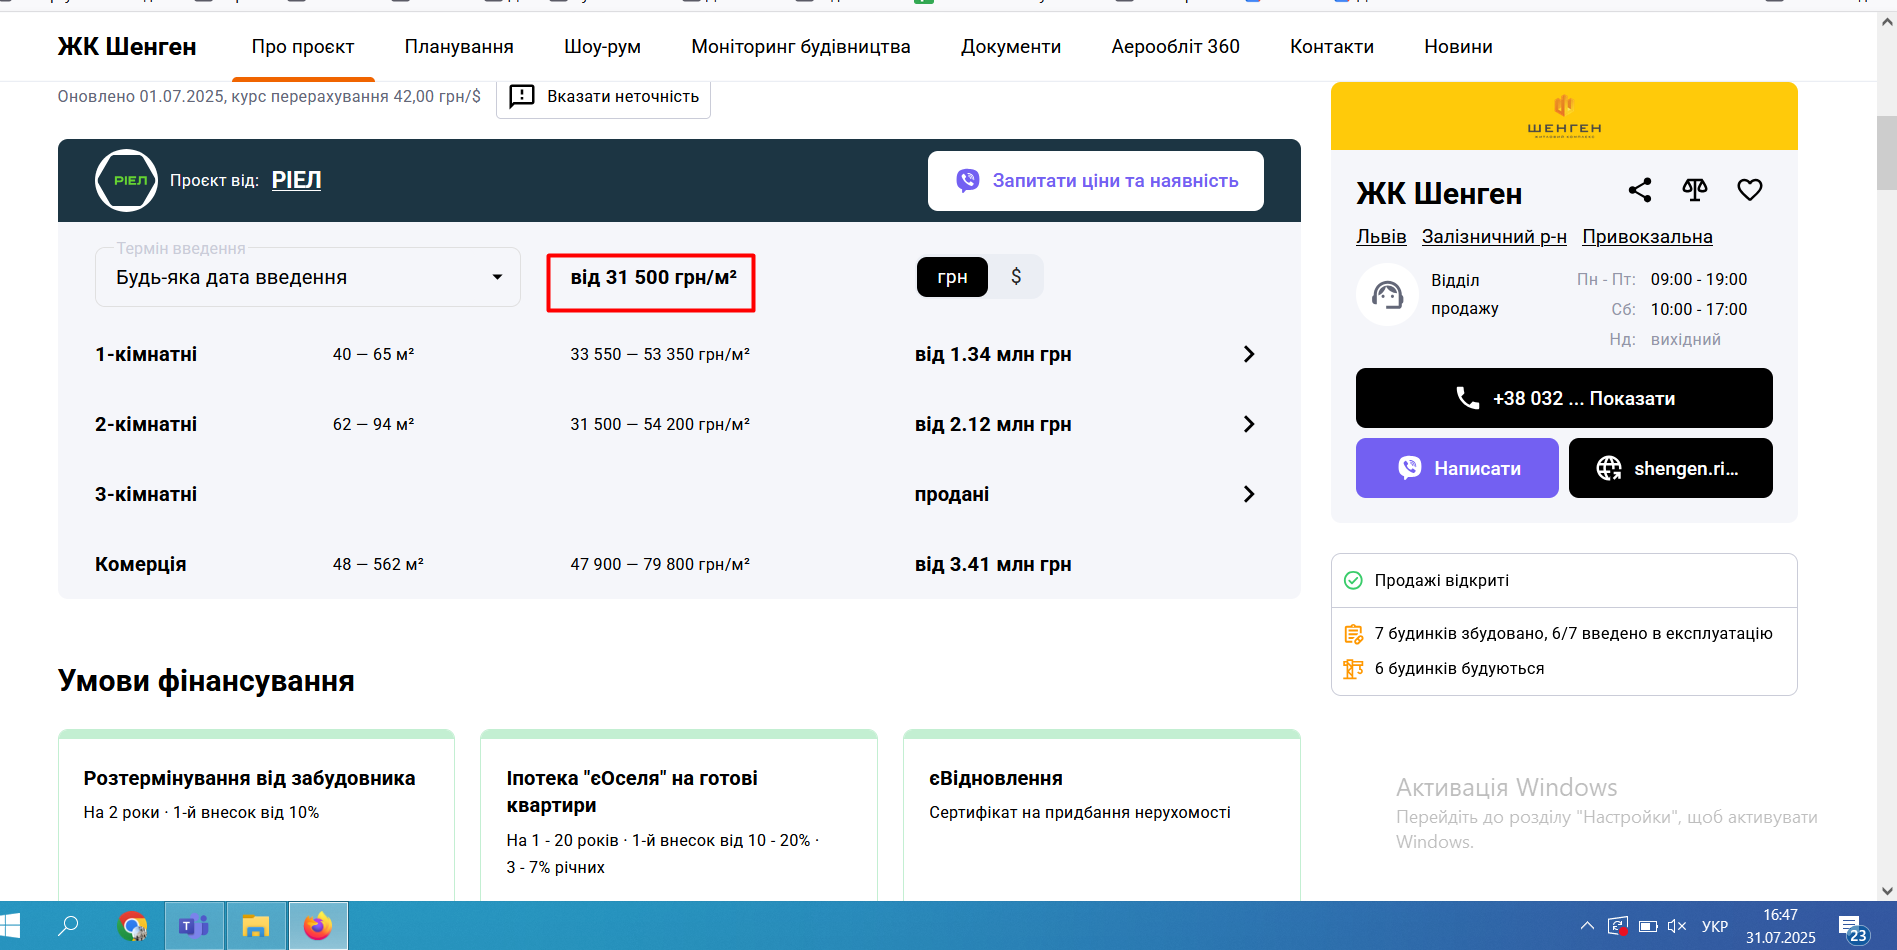Open Chrome from the taskbar
The width and height of the screenshot is (1897, 950).
click(x=132, y=926)
